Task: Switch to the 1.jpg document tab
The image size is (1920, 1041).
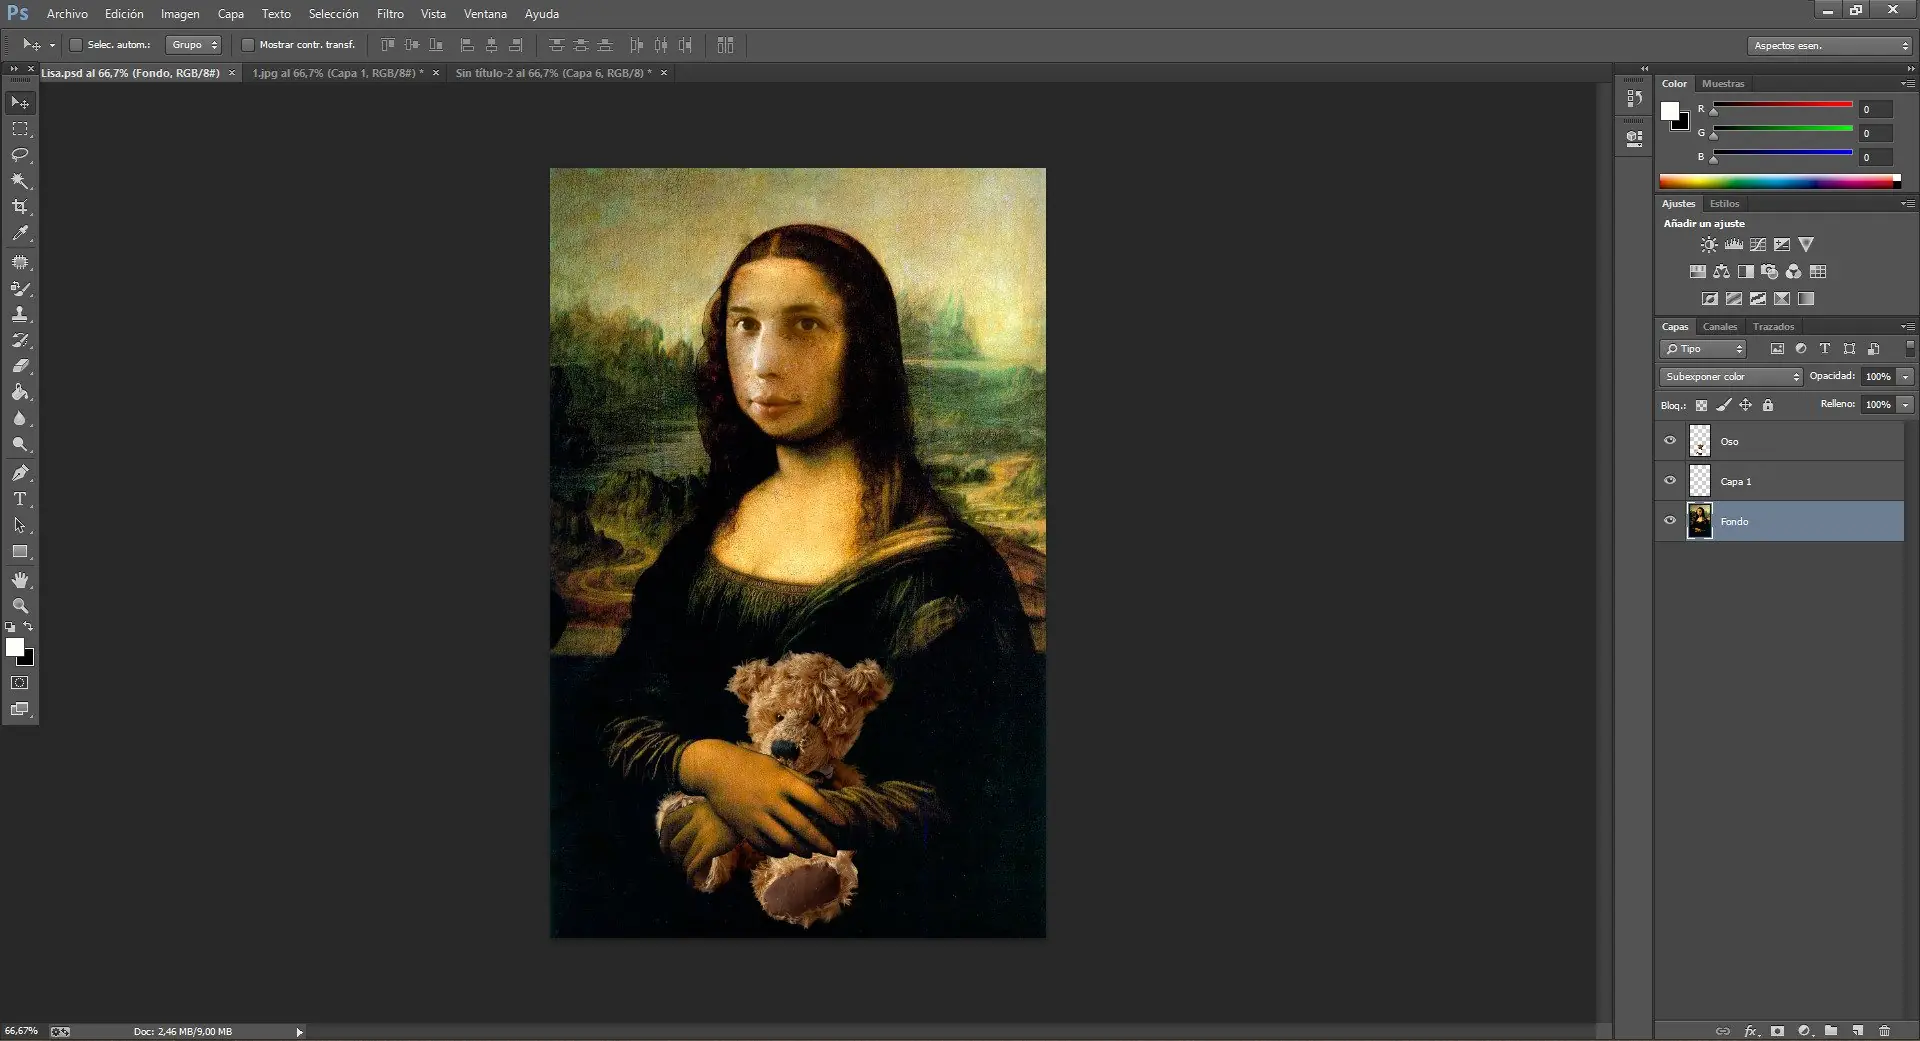Action: [x=337, y=73]
